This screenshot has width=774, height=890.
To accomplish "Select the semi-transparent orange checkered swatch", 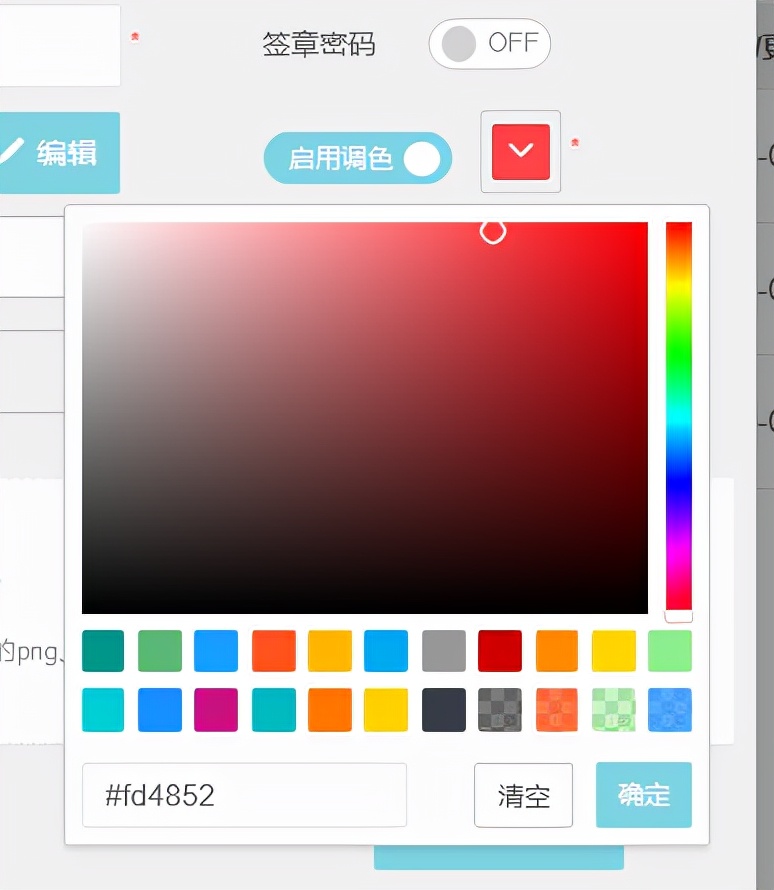I will 557,710.
